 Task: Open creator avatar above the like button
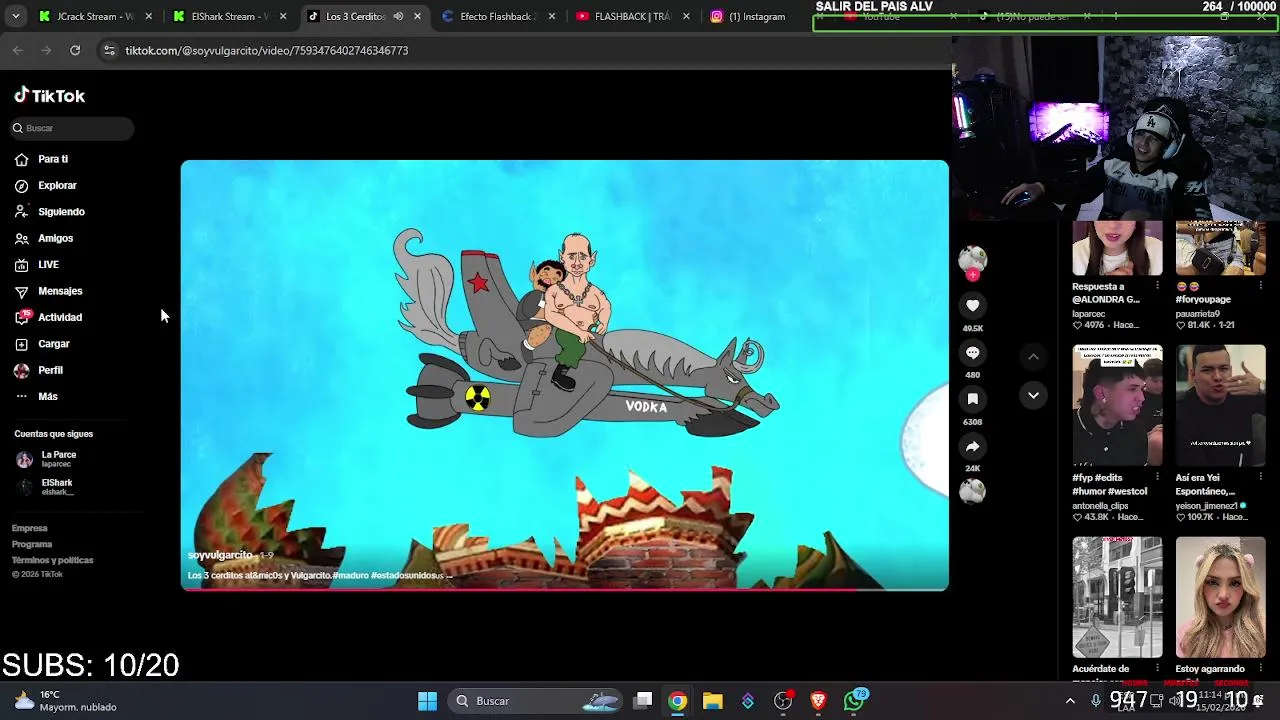972,260
